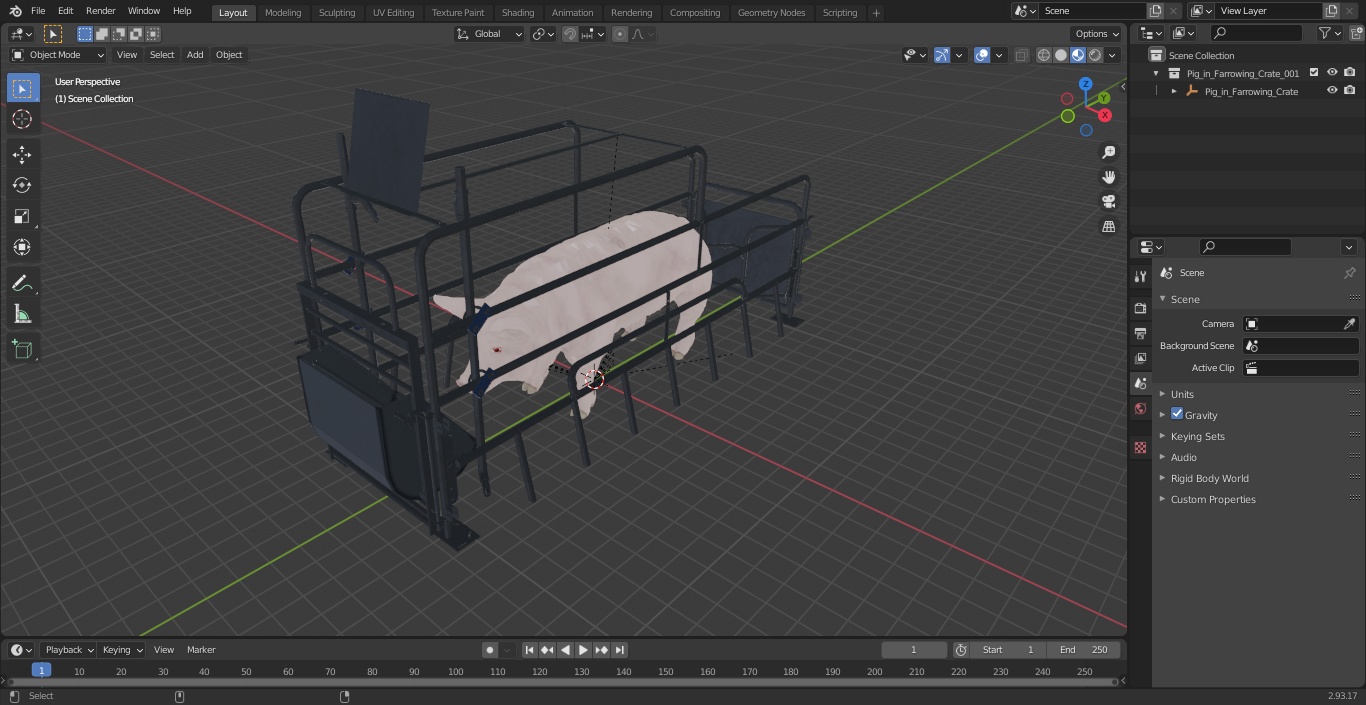
Task: Expand the Rigid Body World panel
Action: tap(1209, 478)
